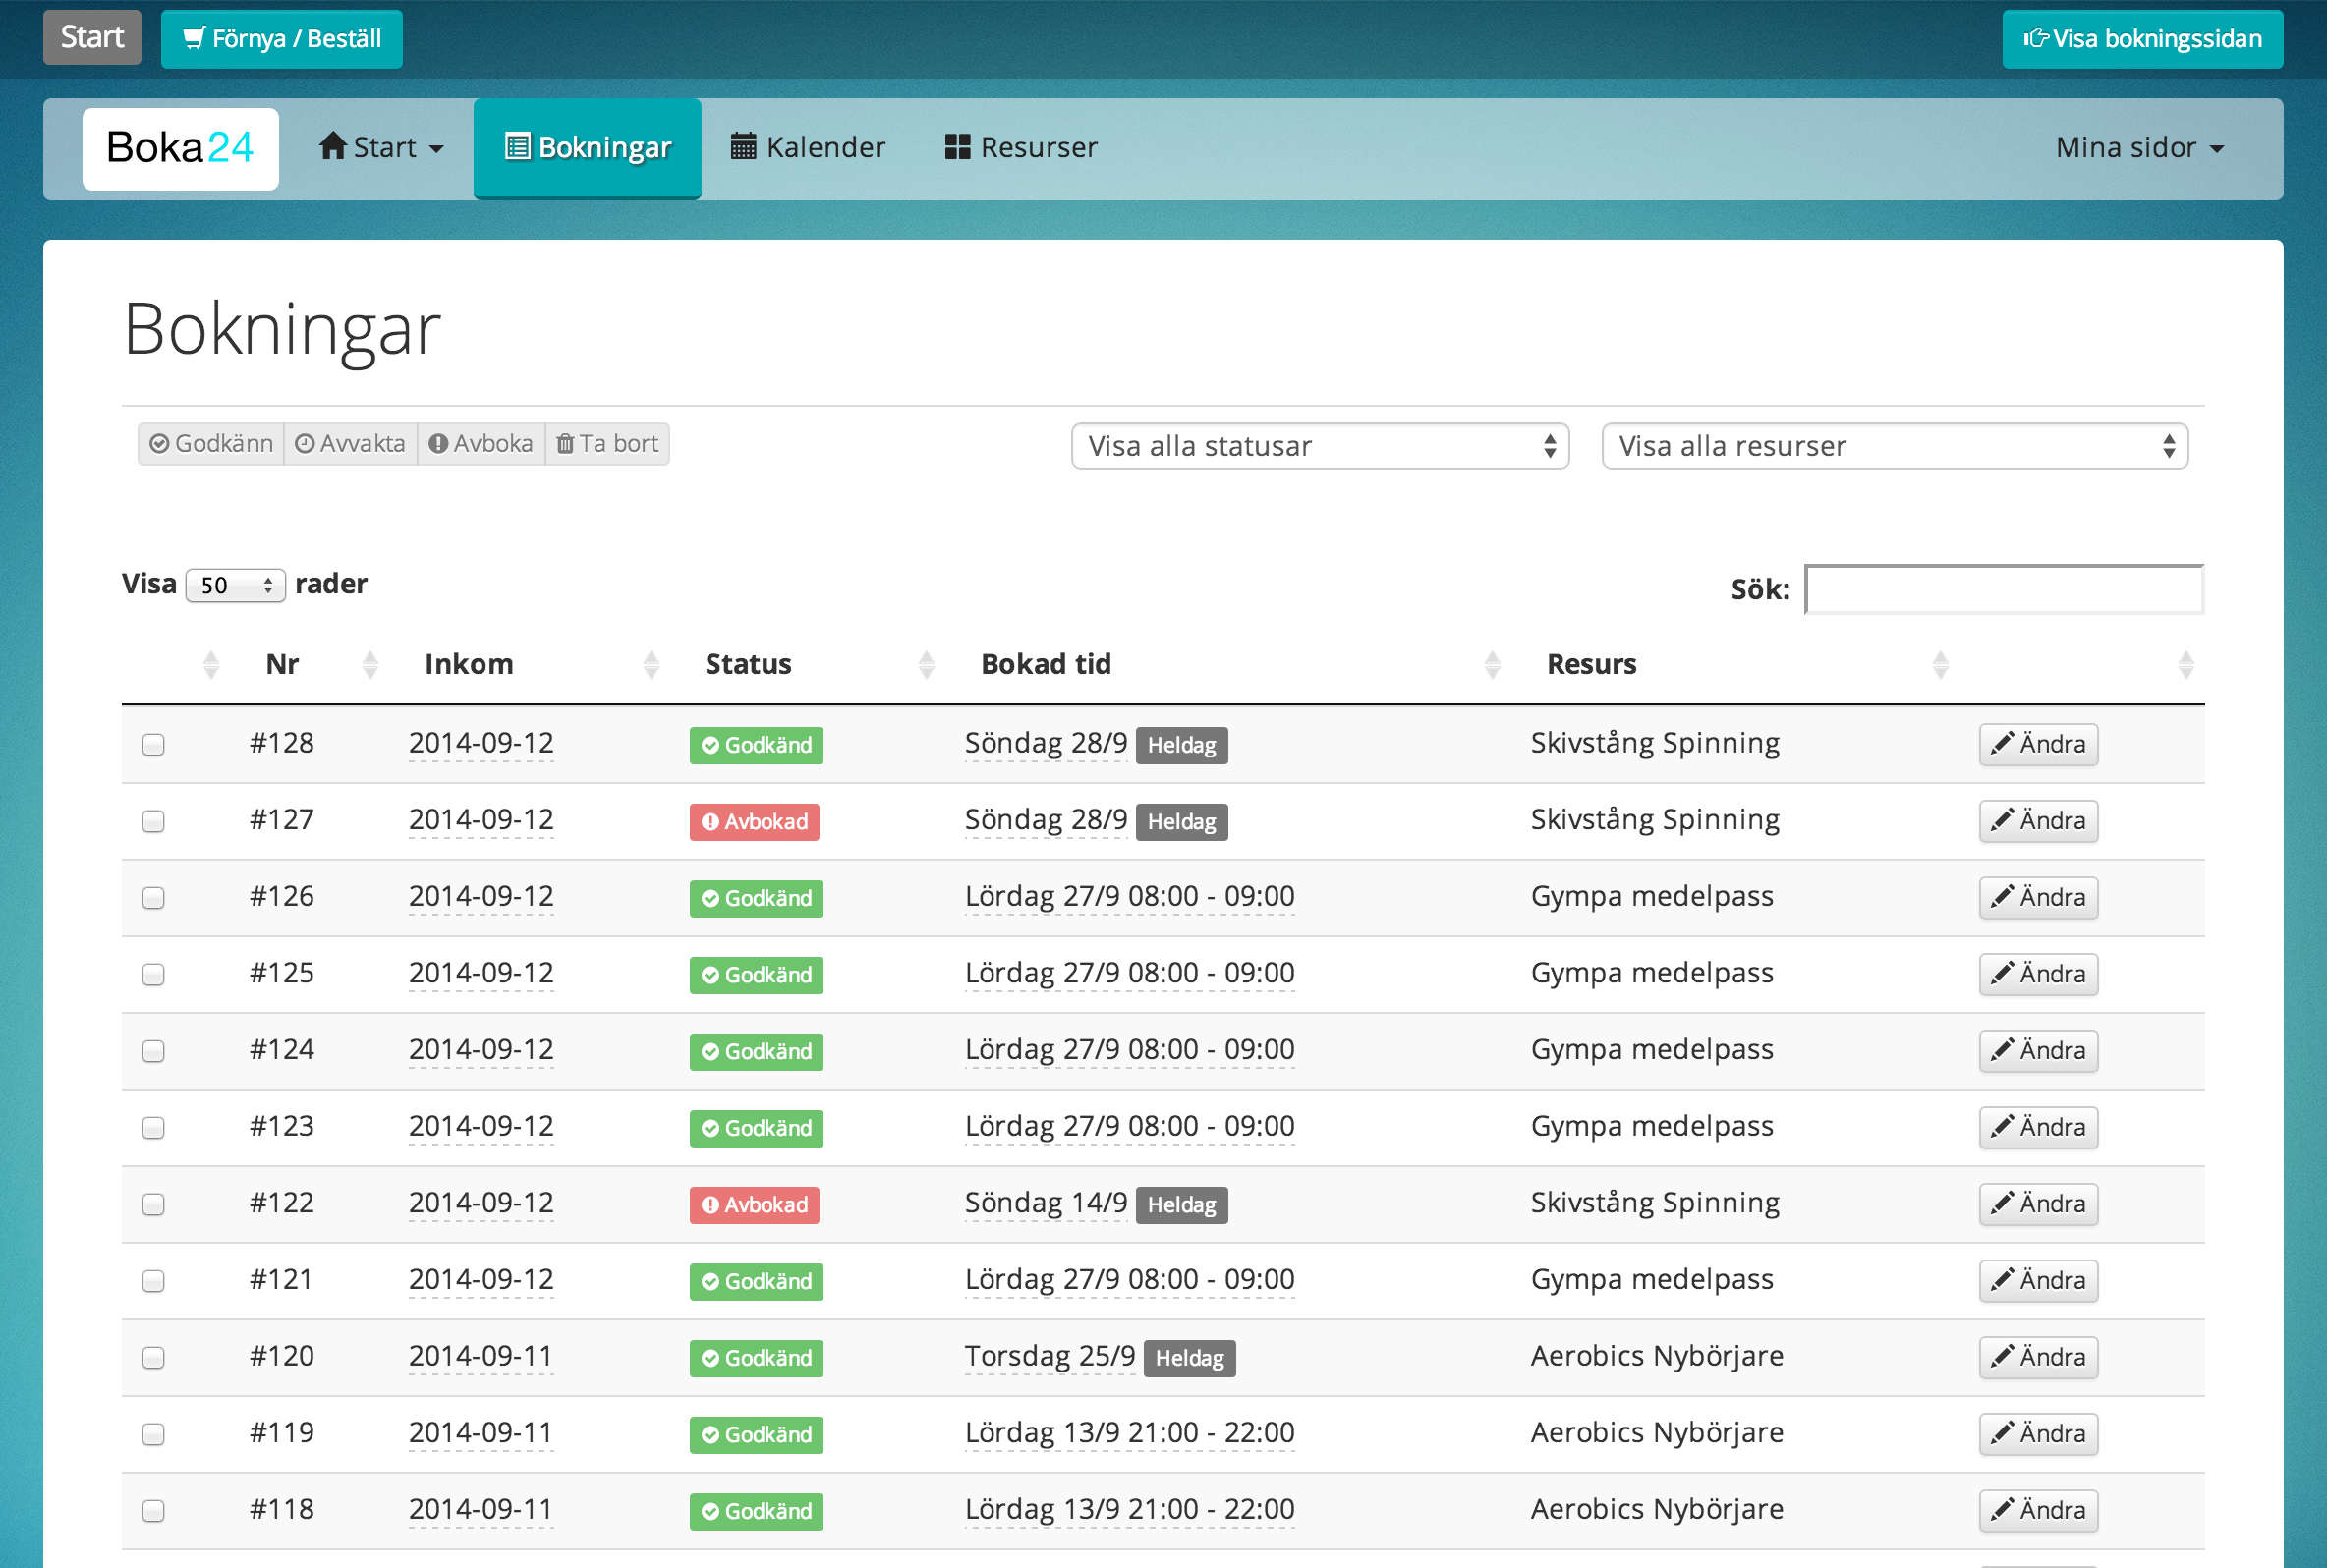The image size is (2327, 1568).
Task: Select checkbox for booking #127
Action: (153, 822)
